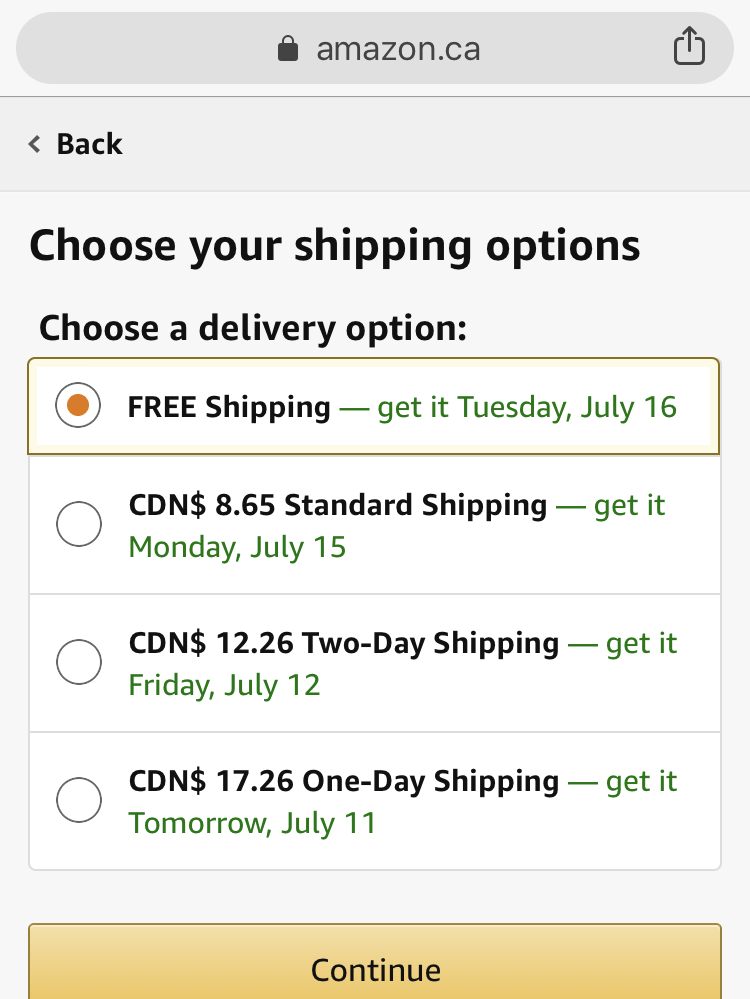Screen dimensions: 750x999
Task: Click the "FREE Shipping" option label
Action: pyautogui.click(x=229, y=407)
